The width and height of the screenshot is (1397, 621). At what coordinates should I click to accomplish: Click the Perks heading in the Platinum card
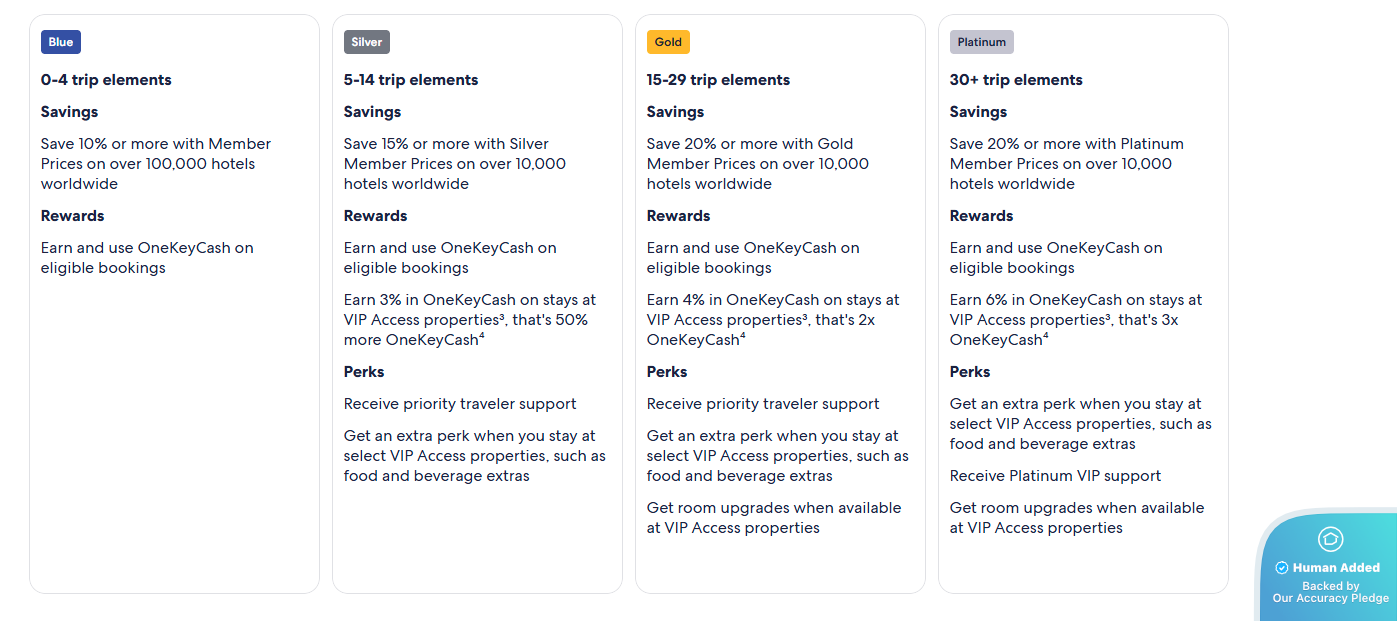970,372
